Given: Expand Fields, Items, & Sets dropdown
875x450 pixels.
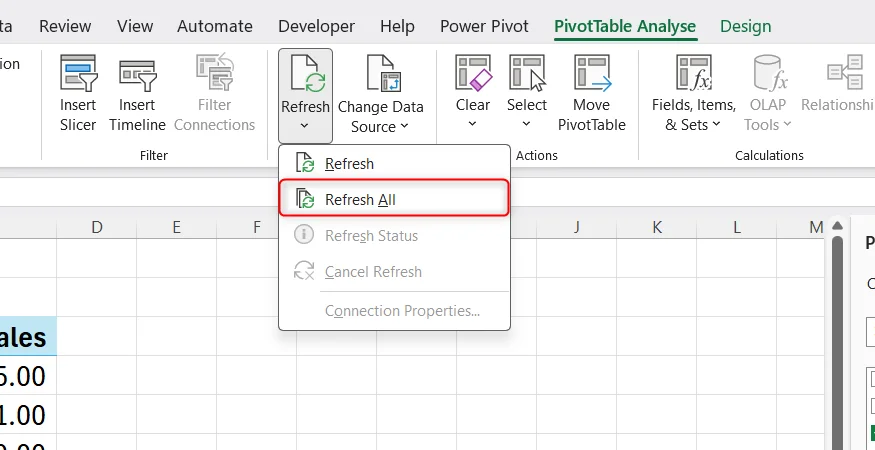Looking at the screenshot, I should 717,124.
